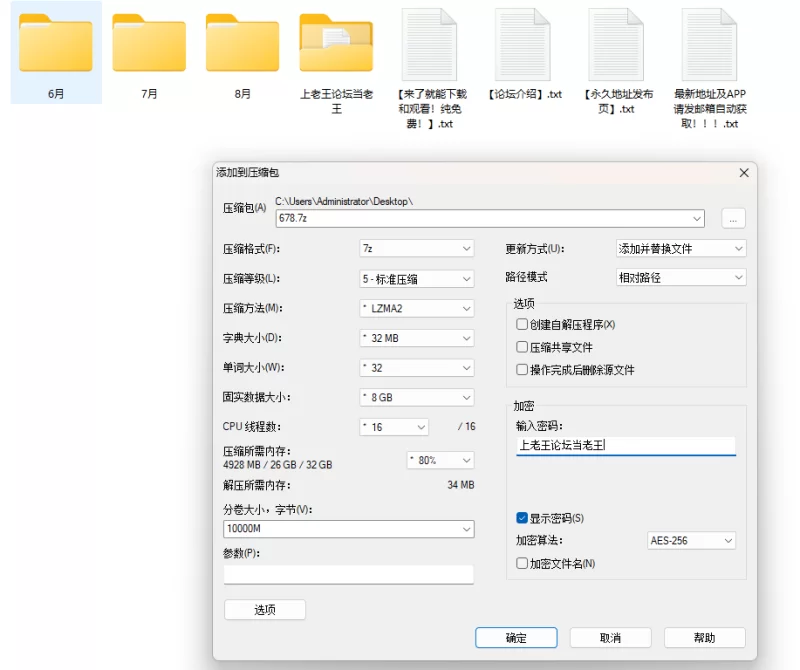Click the 8月 folder name label

pos(242,94)
